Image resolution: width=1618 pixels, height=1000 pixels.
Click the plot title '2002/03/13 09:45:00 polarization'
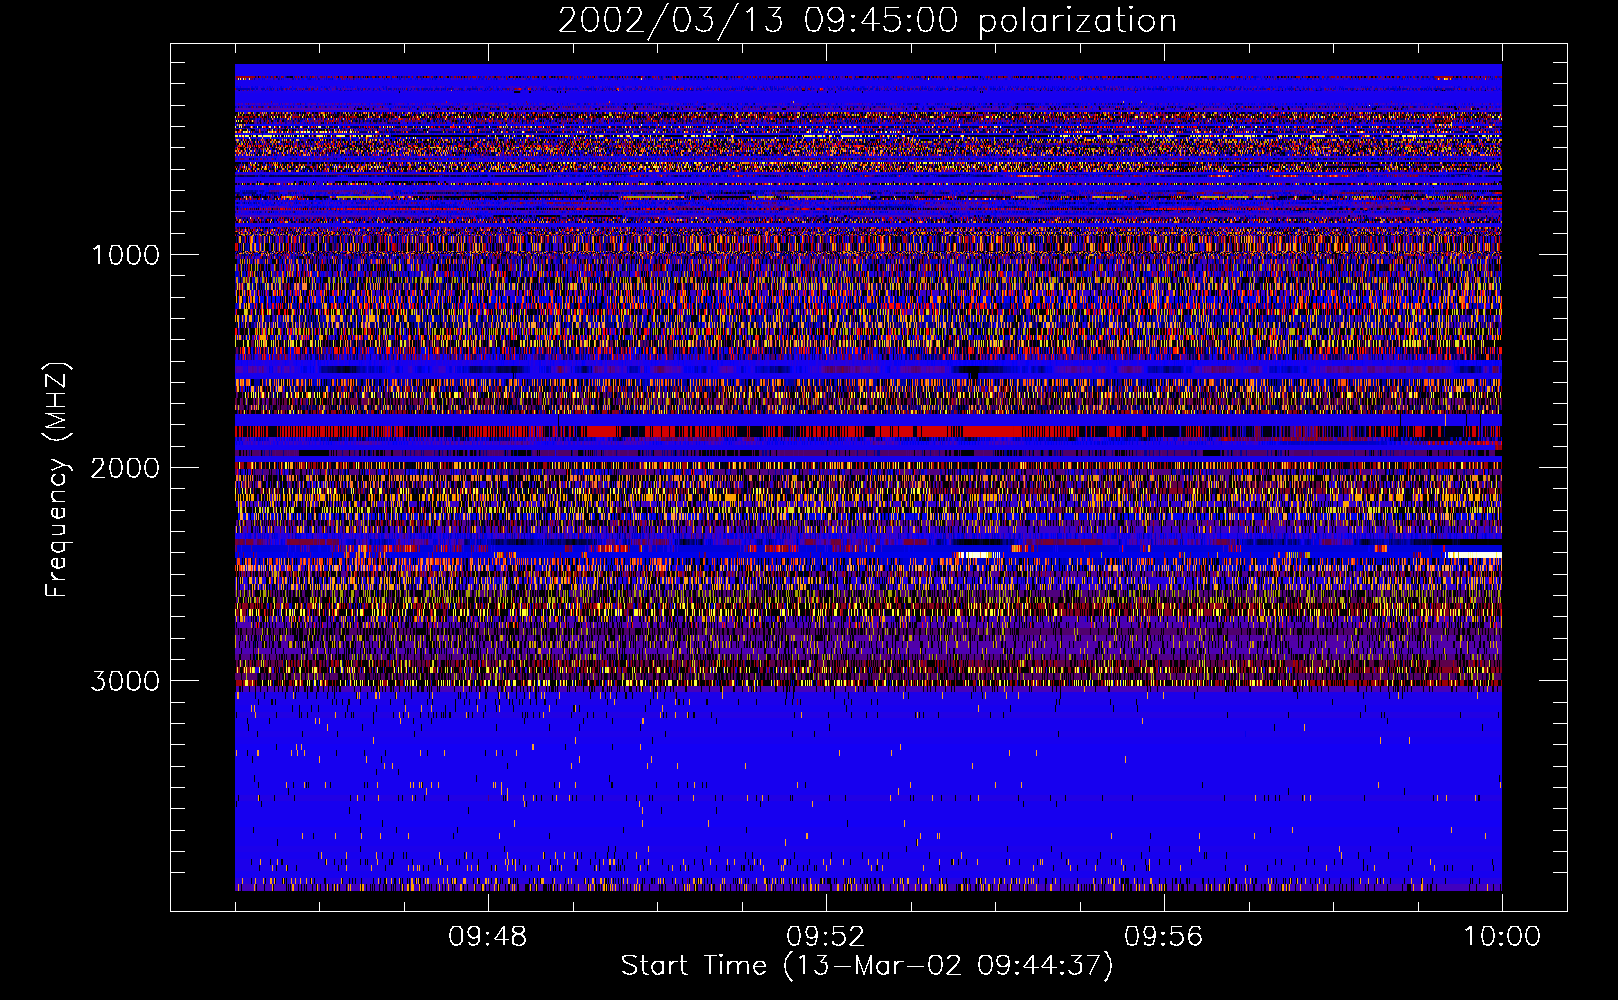pos(867,21)
